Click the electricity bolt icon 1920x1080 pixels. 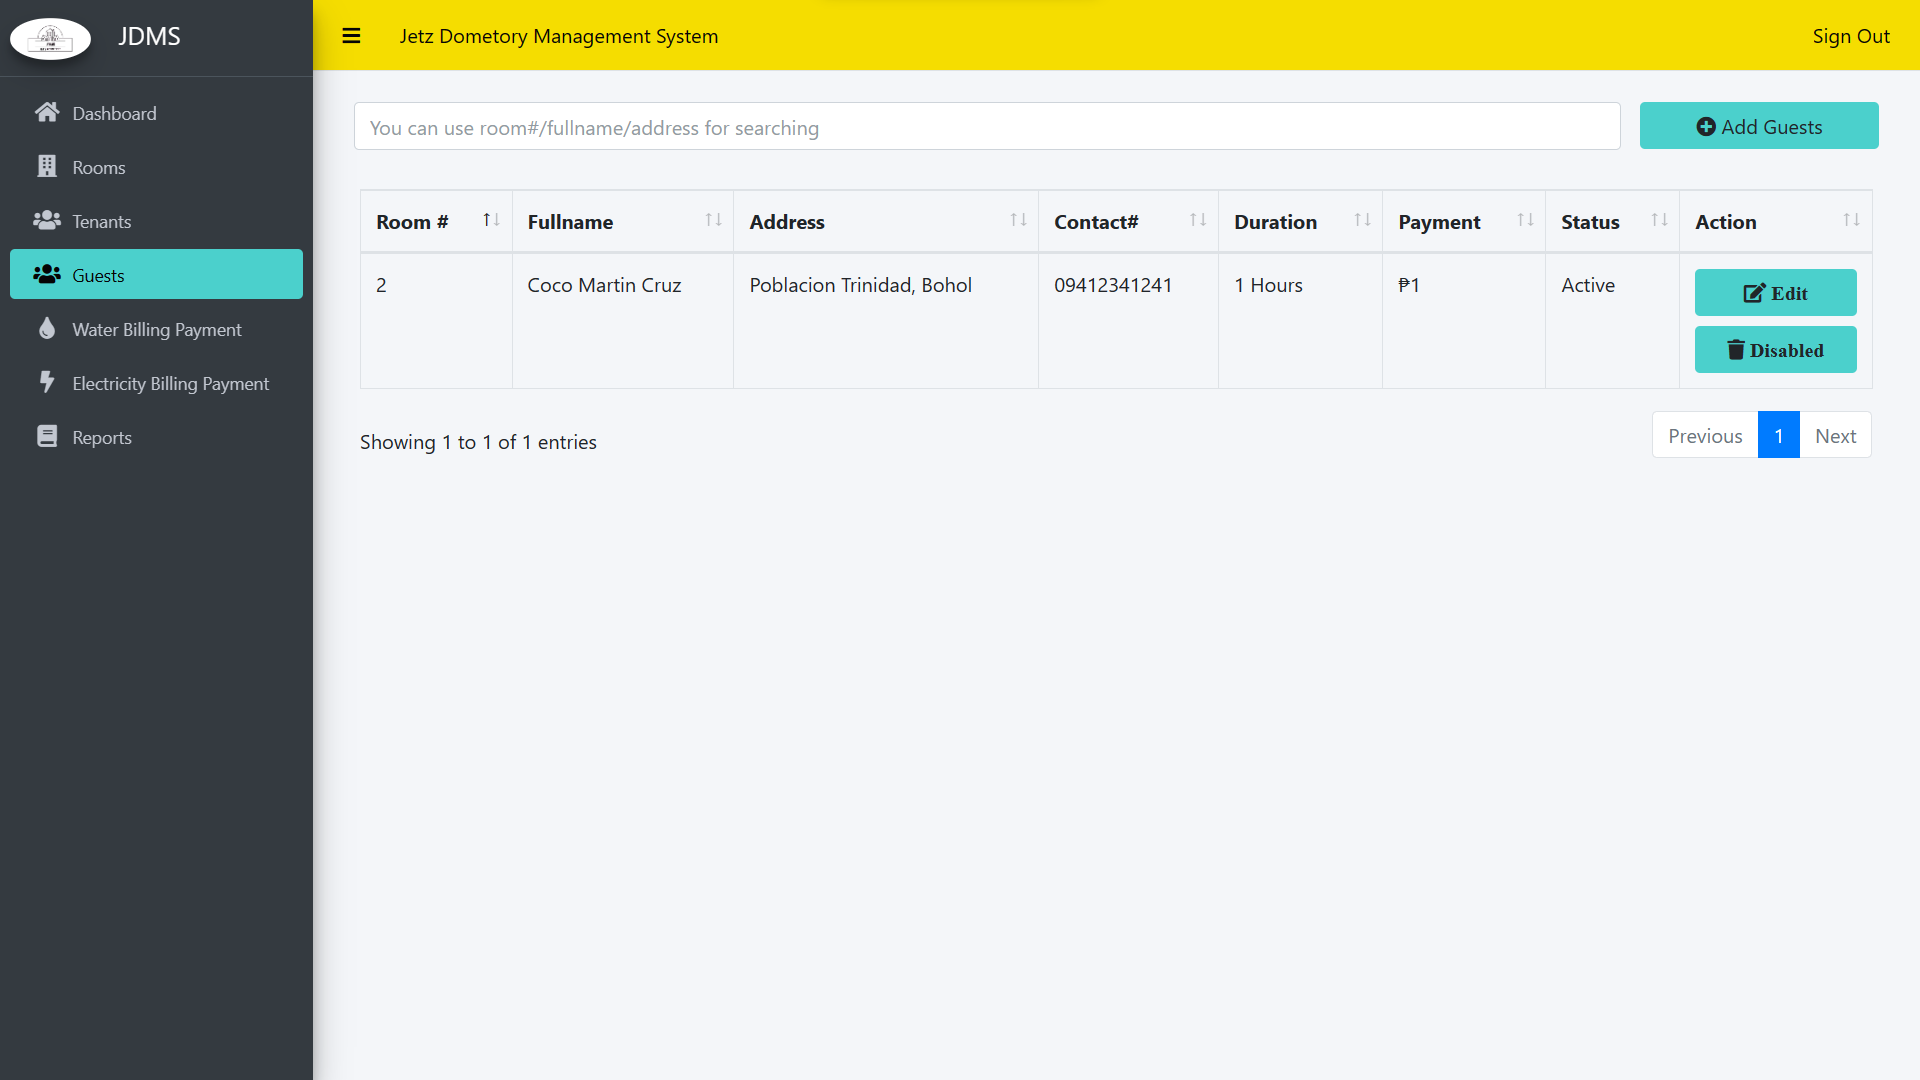(x=47, y=382)
